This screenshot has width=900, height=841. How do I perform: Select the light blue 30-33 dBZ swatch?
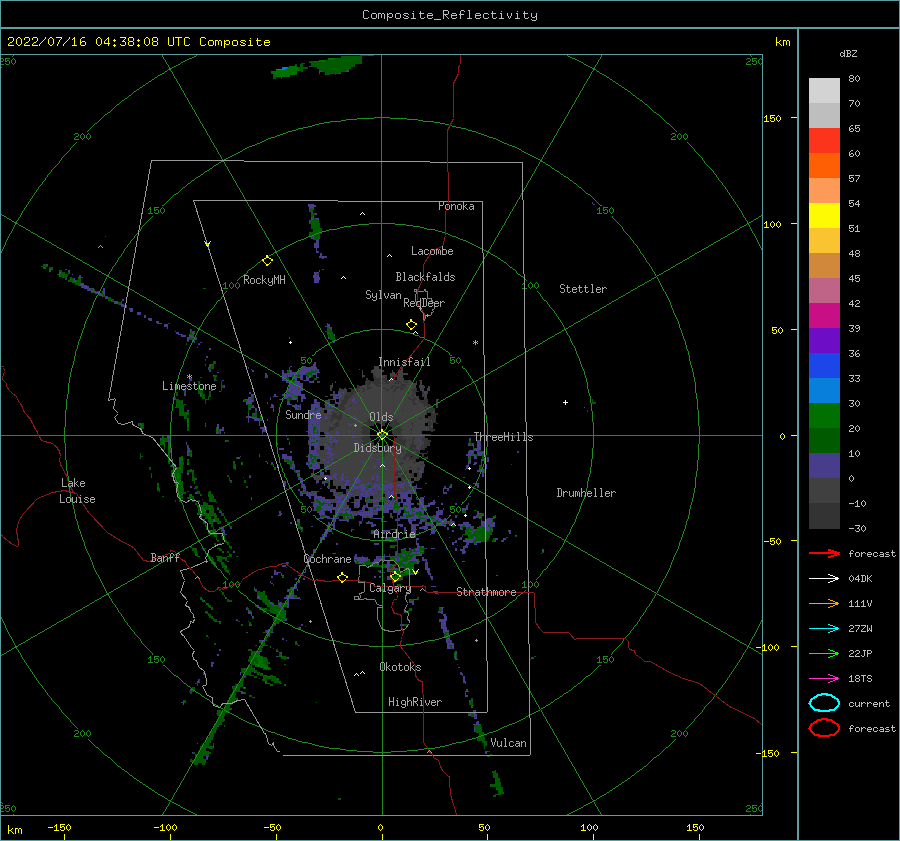824,391
